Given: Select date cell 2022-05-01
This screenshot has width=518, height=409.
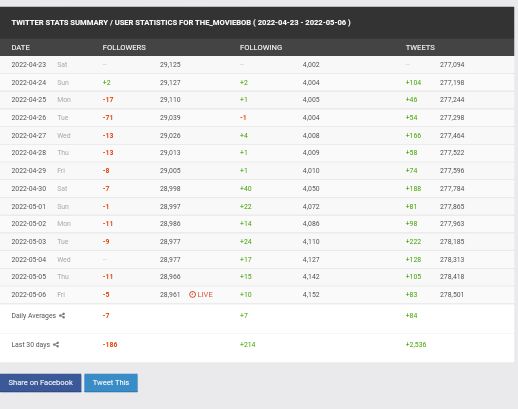Looking at the screenshot, I should pos(29,207).
